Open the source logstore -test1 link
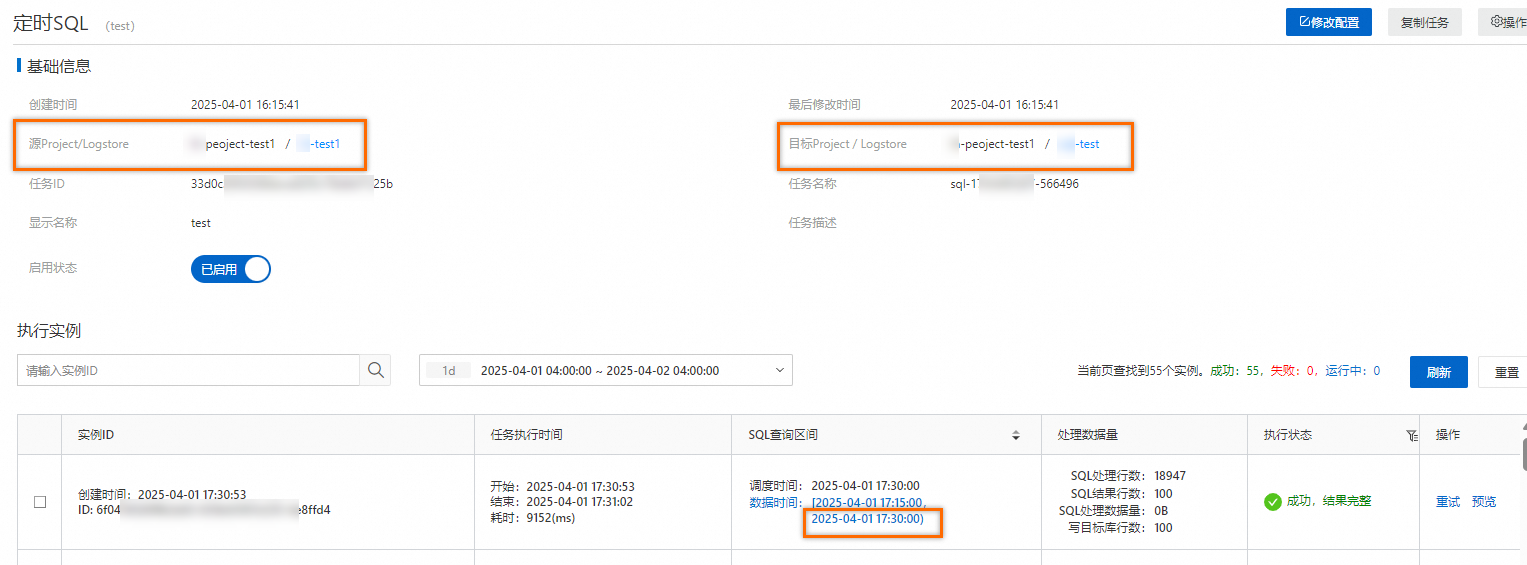Image resolution: width=1527 pixels, height=565 pixels. [x=318, y=144]
